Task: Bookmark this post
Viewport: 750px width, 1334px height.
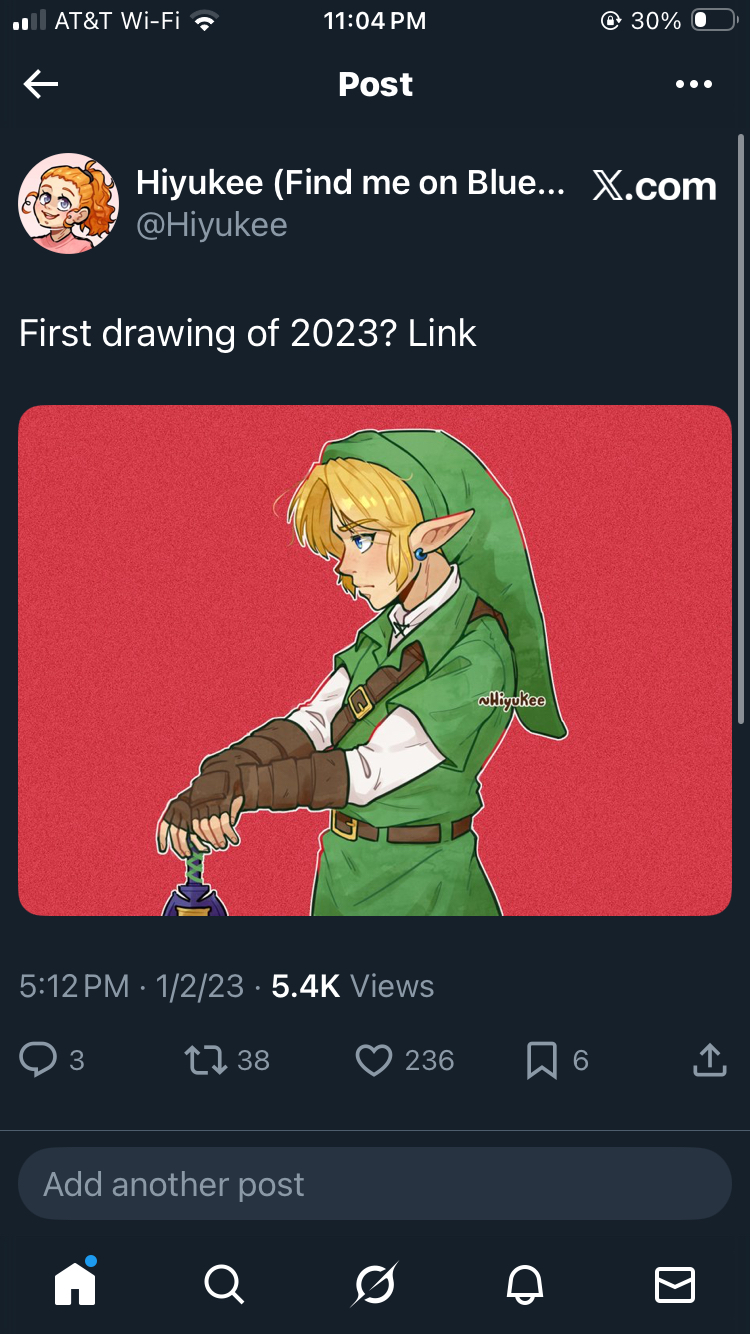Action: tap(541, 1060)
